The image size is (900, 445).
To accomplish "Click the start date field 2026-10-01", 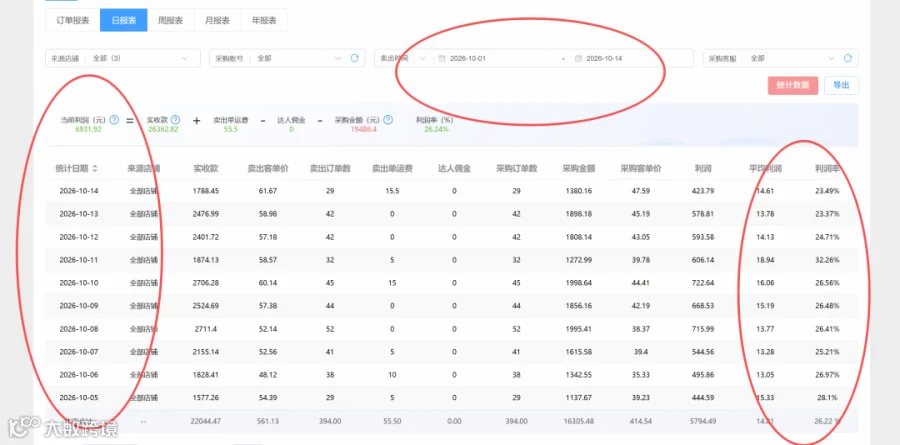I will (469, 59).
